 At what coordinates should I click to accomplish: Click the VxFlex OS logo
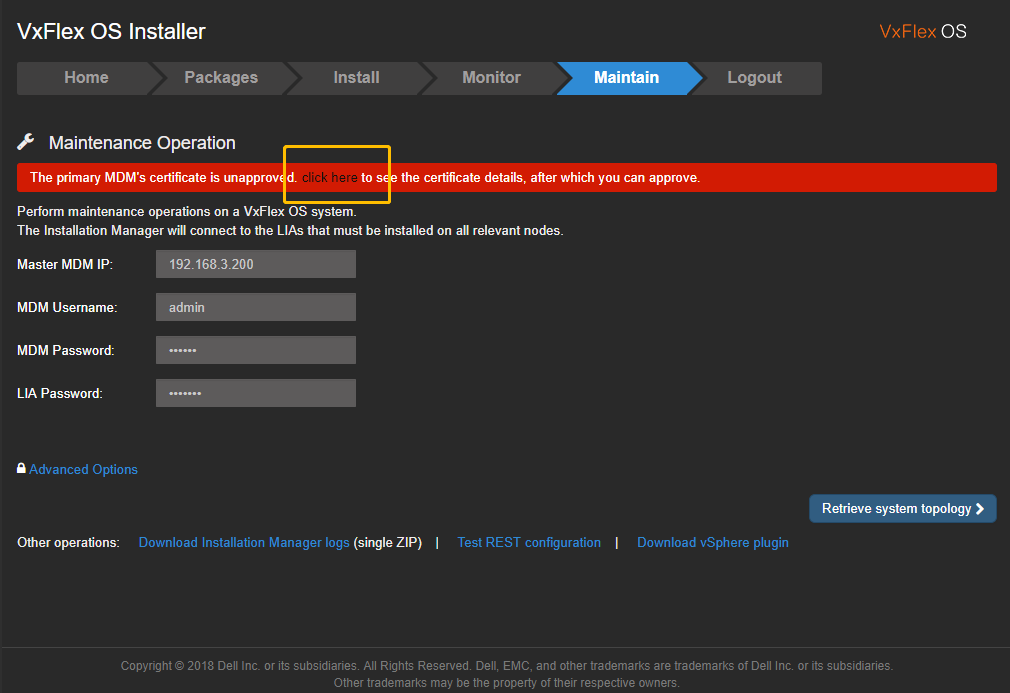click(922, 32)
